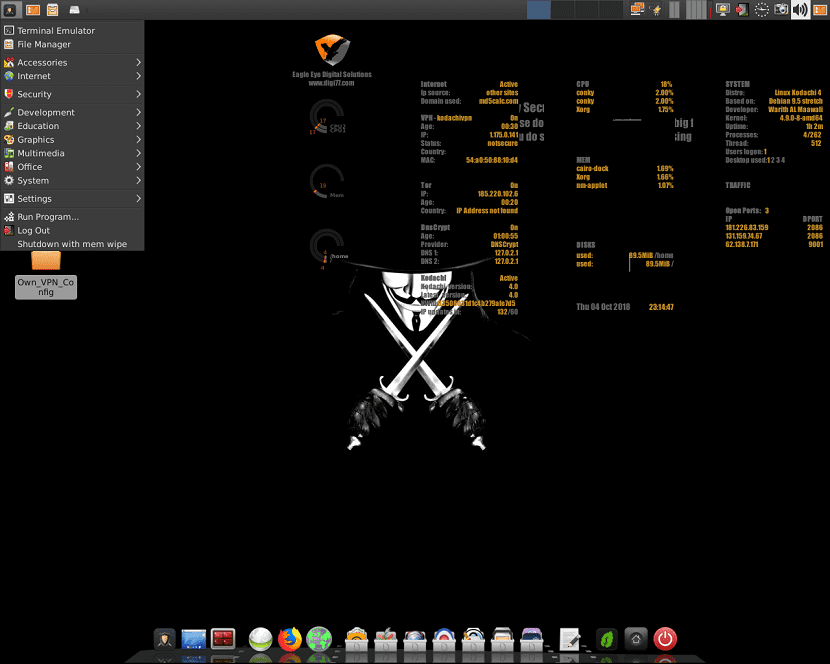
Task: Expand the Accessories submenu
Action: tap(50, 62)
